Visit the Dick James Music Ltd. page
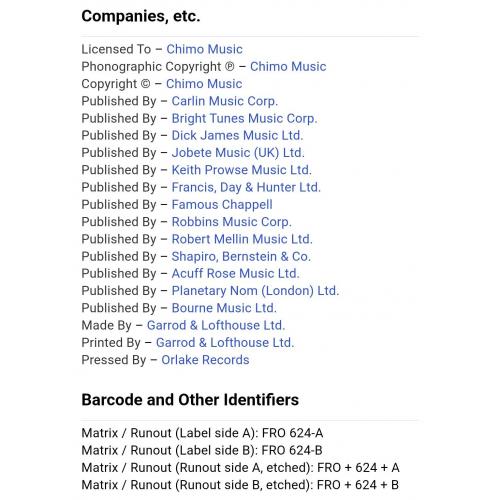This screenshot has height=500, width=500. (237, 136)
